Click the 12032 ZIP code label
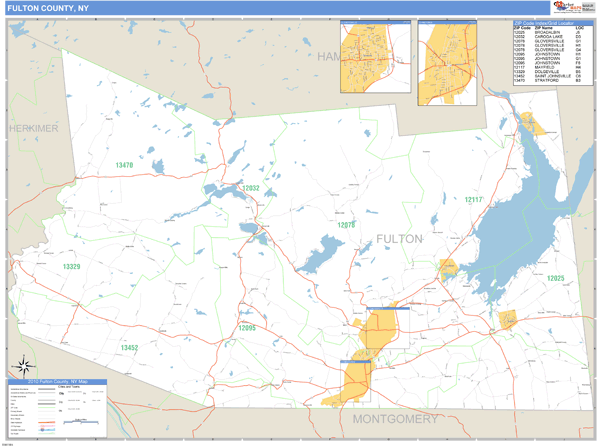Viewport: 600px width, 446px height. click(250, 188)
